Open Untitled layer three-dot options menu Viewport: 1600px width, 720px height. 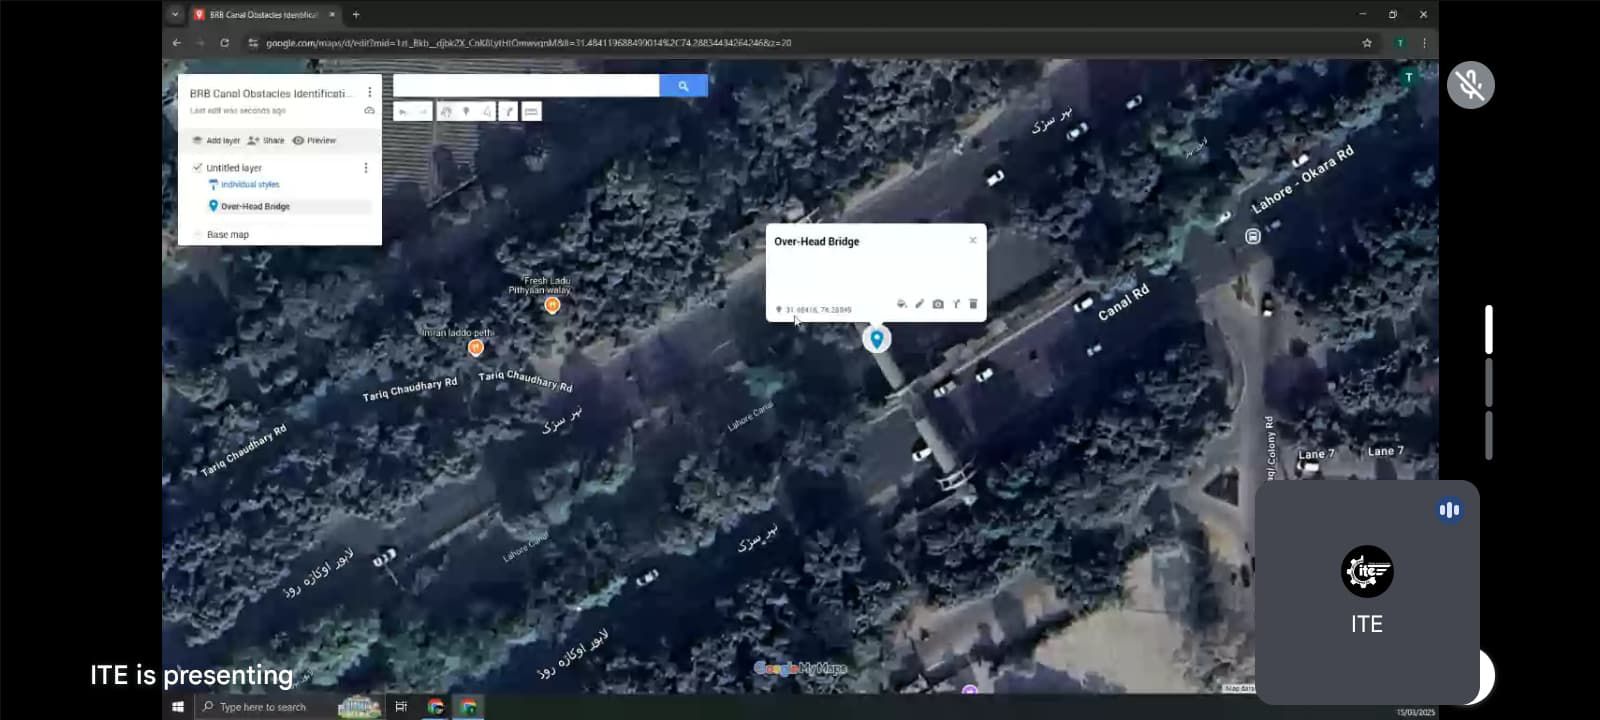tap(365, 168)
